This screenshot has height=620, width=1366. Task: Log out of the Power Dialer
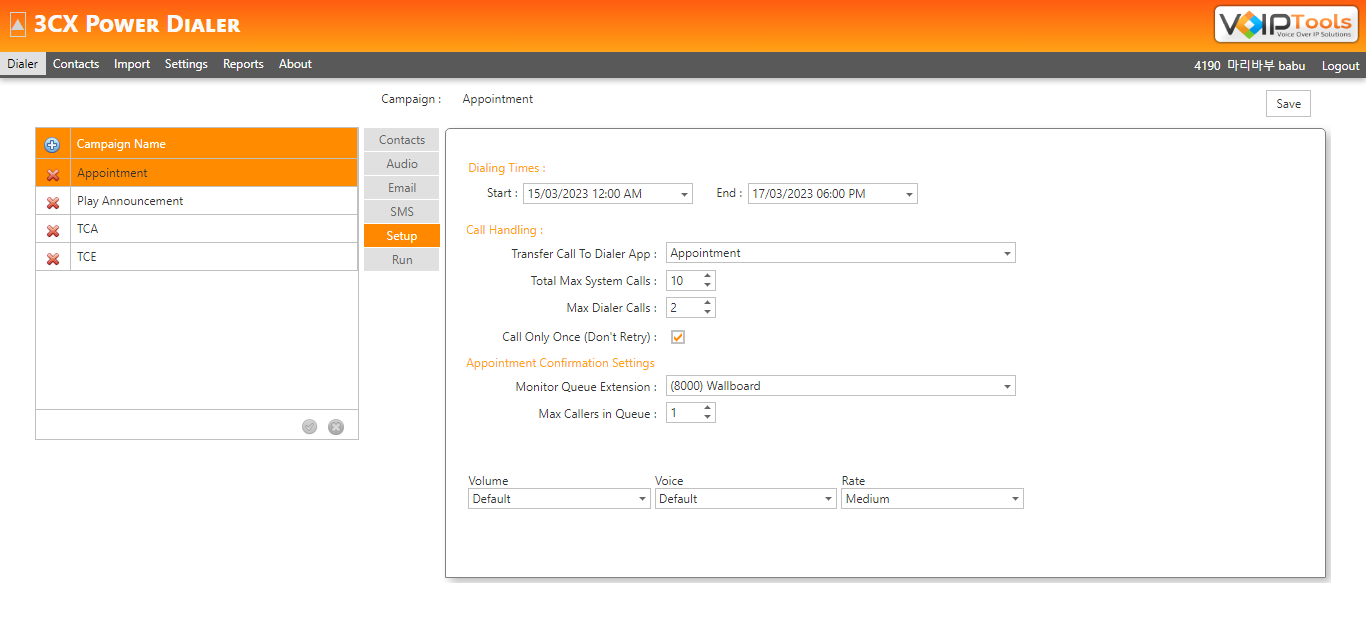[1340, 65]
